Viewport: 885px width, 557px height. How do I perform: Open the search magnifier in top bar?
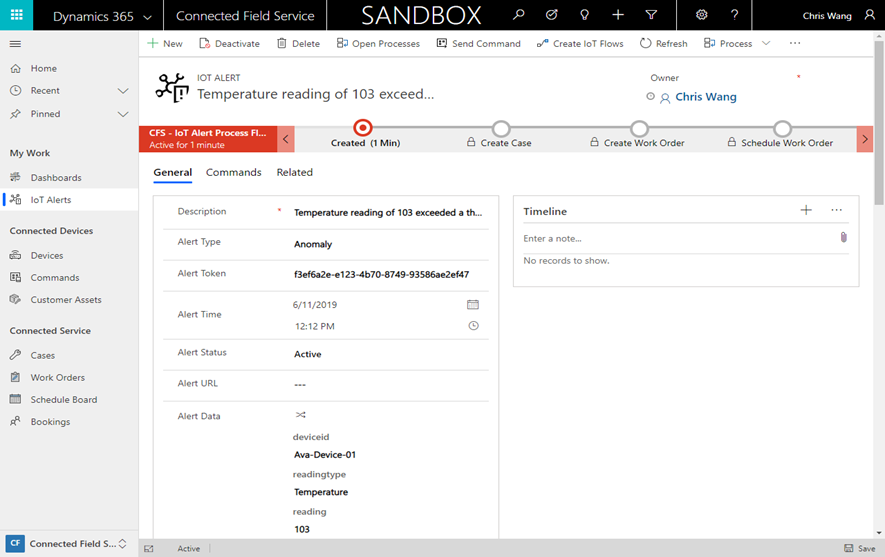point(518,15)
